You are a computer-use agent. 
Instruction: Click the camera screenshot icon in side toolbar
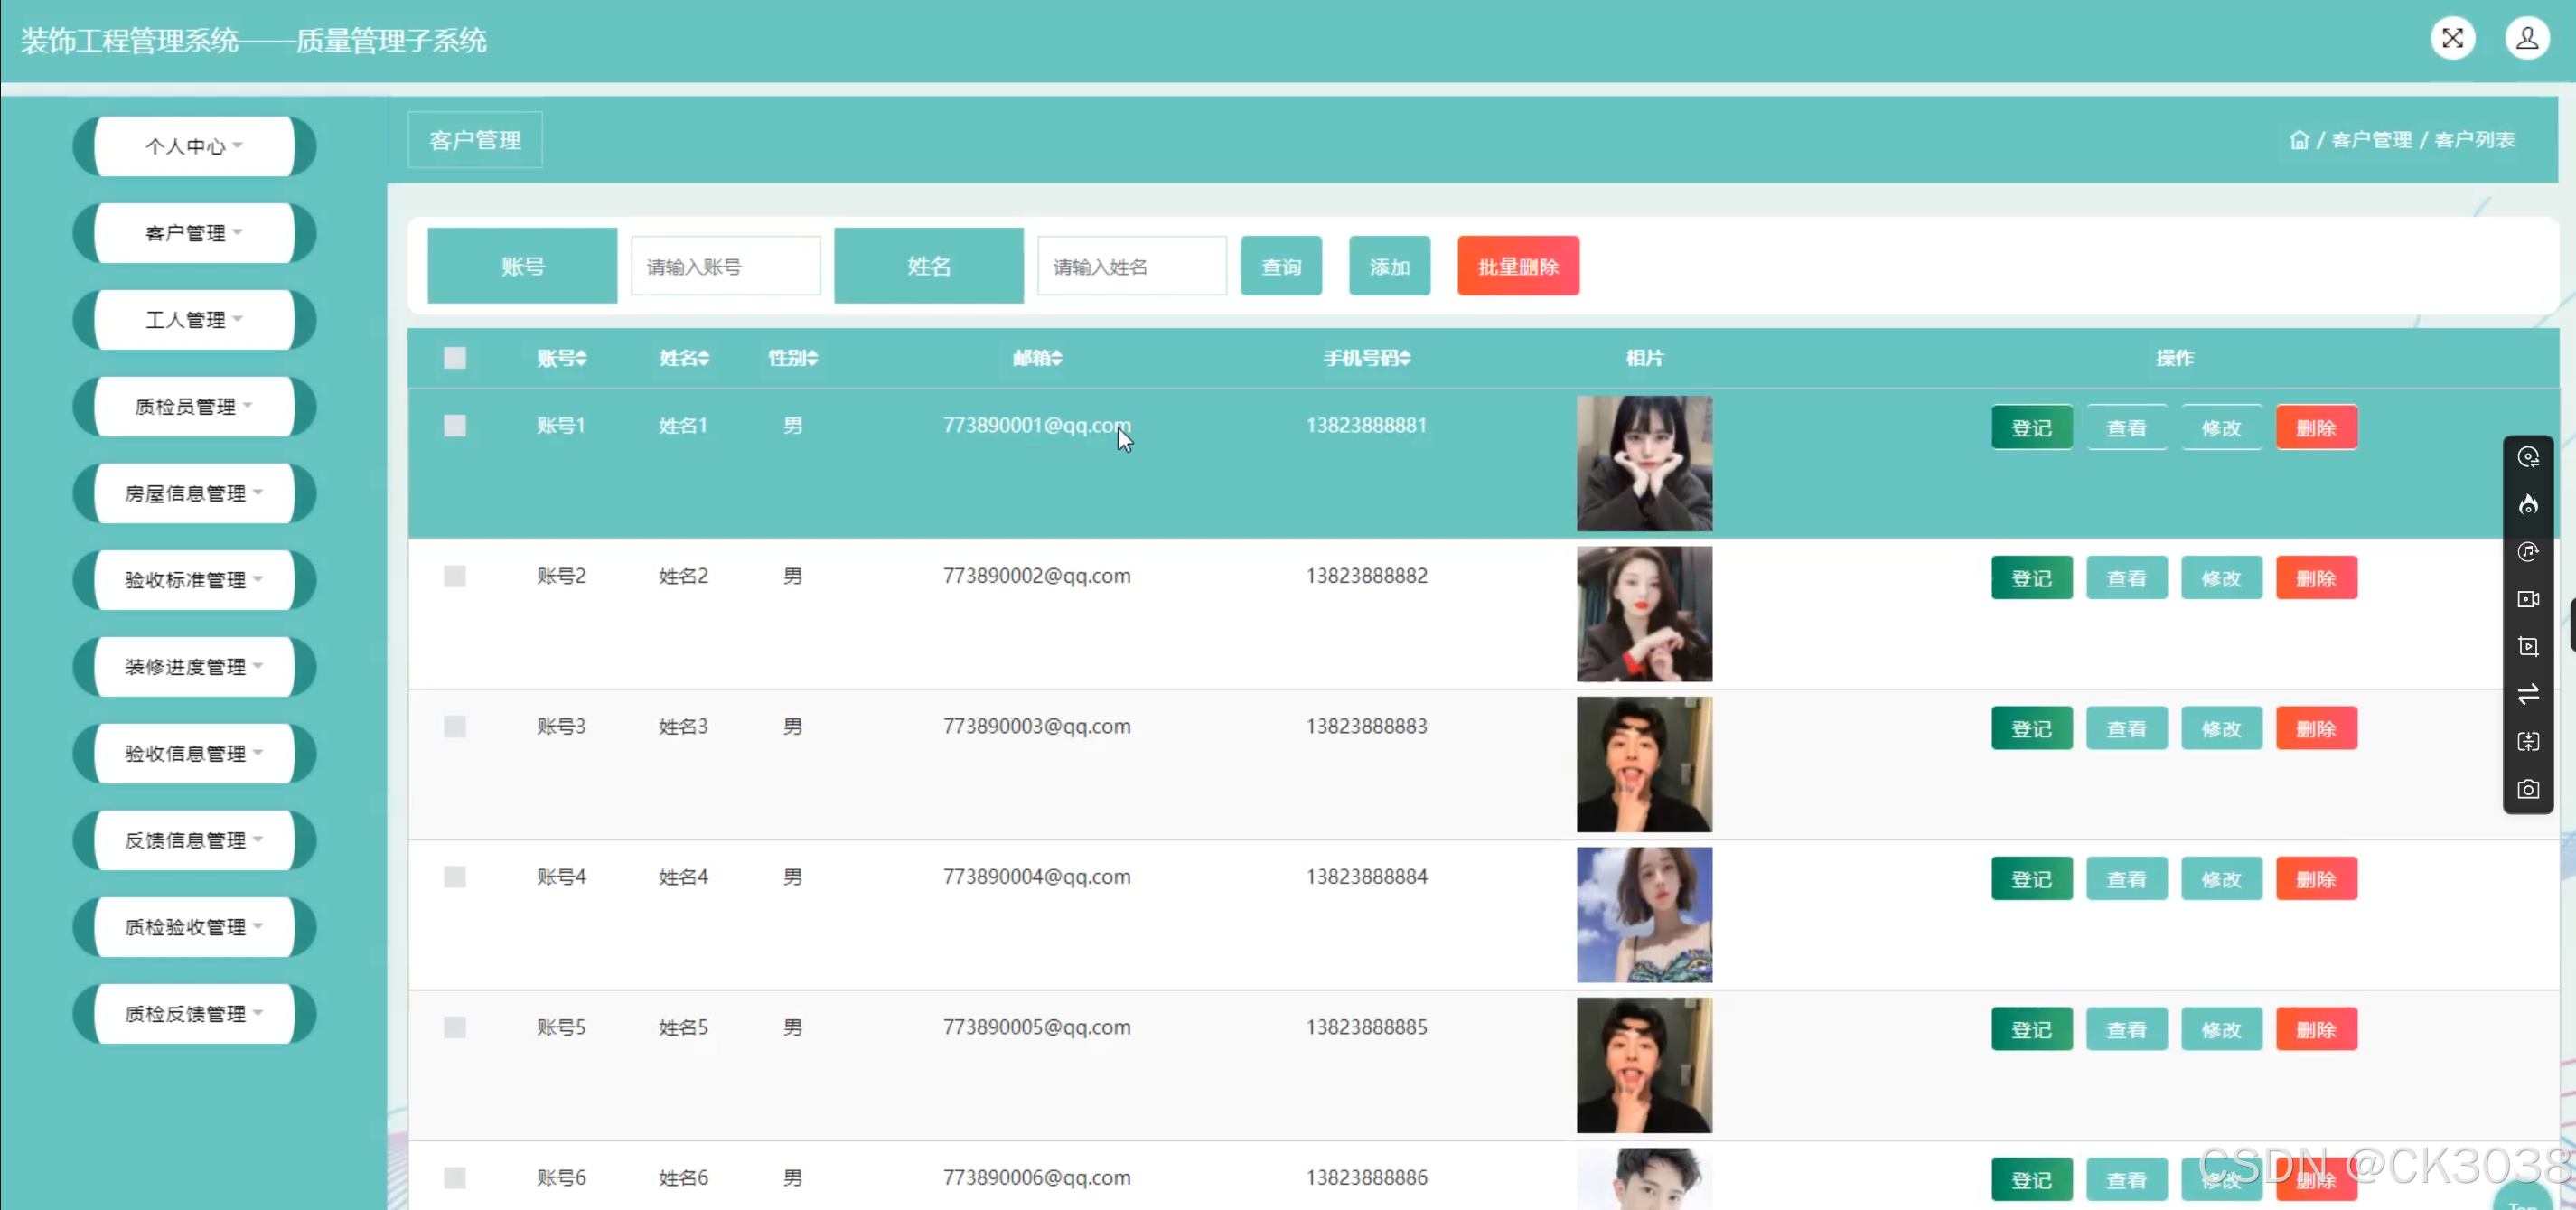click(2527, 789)
